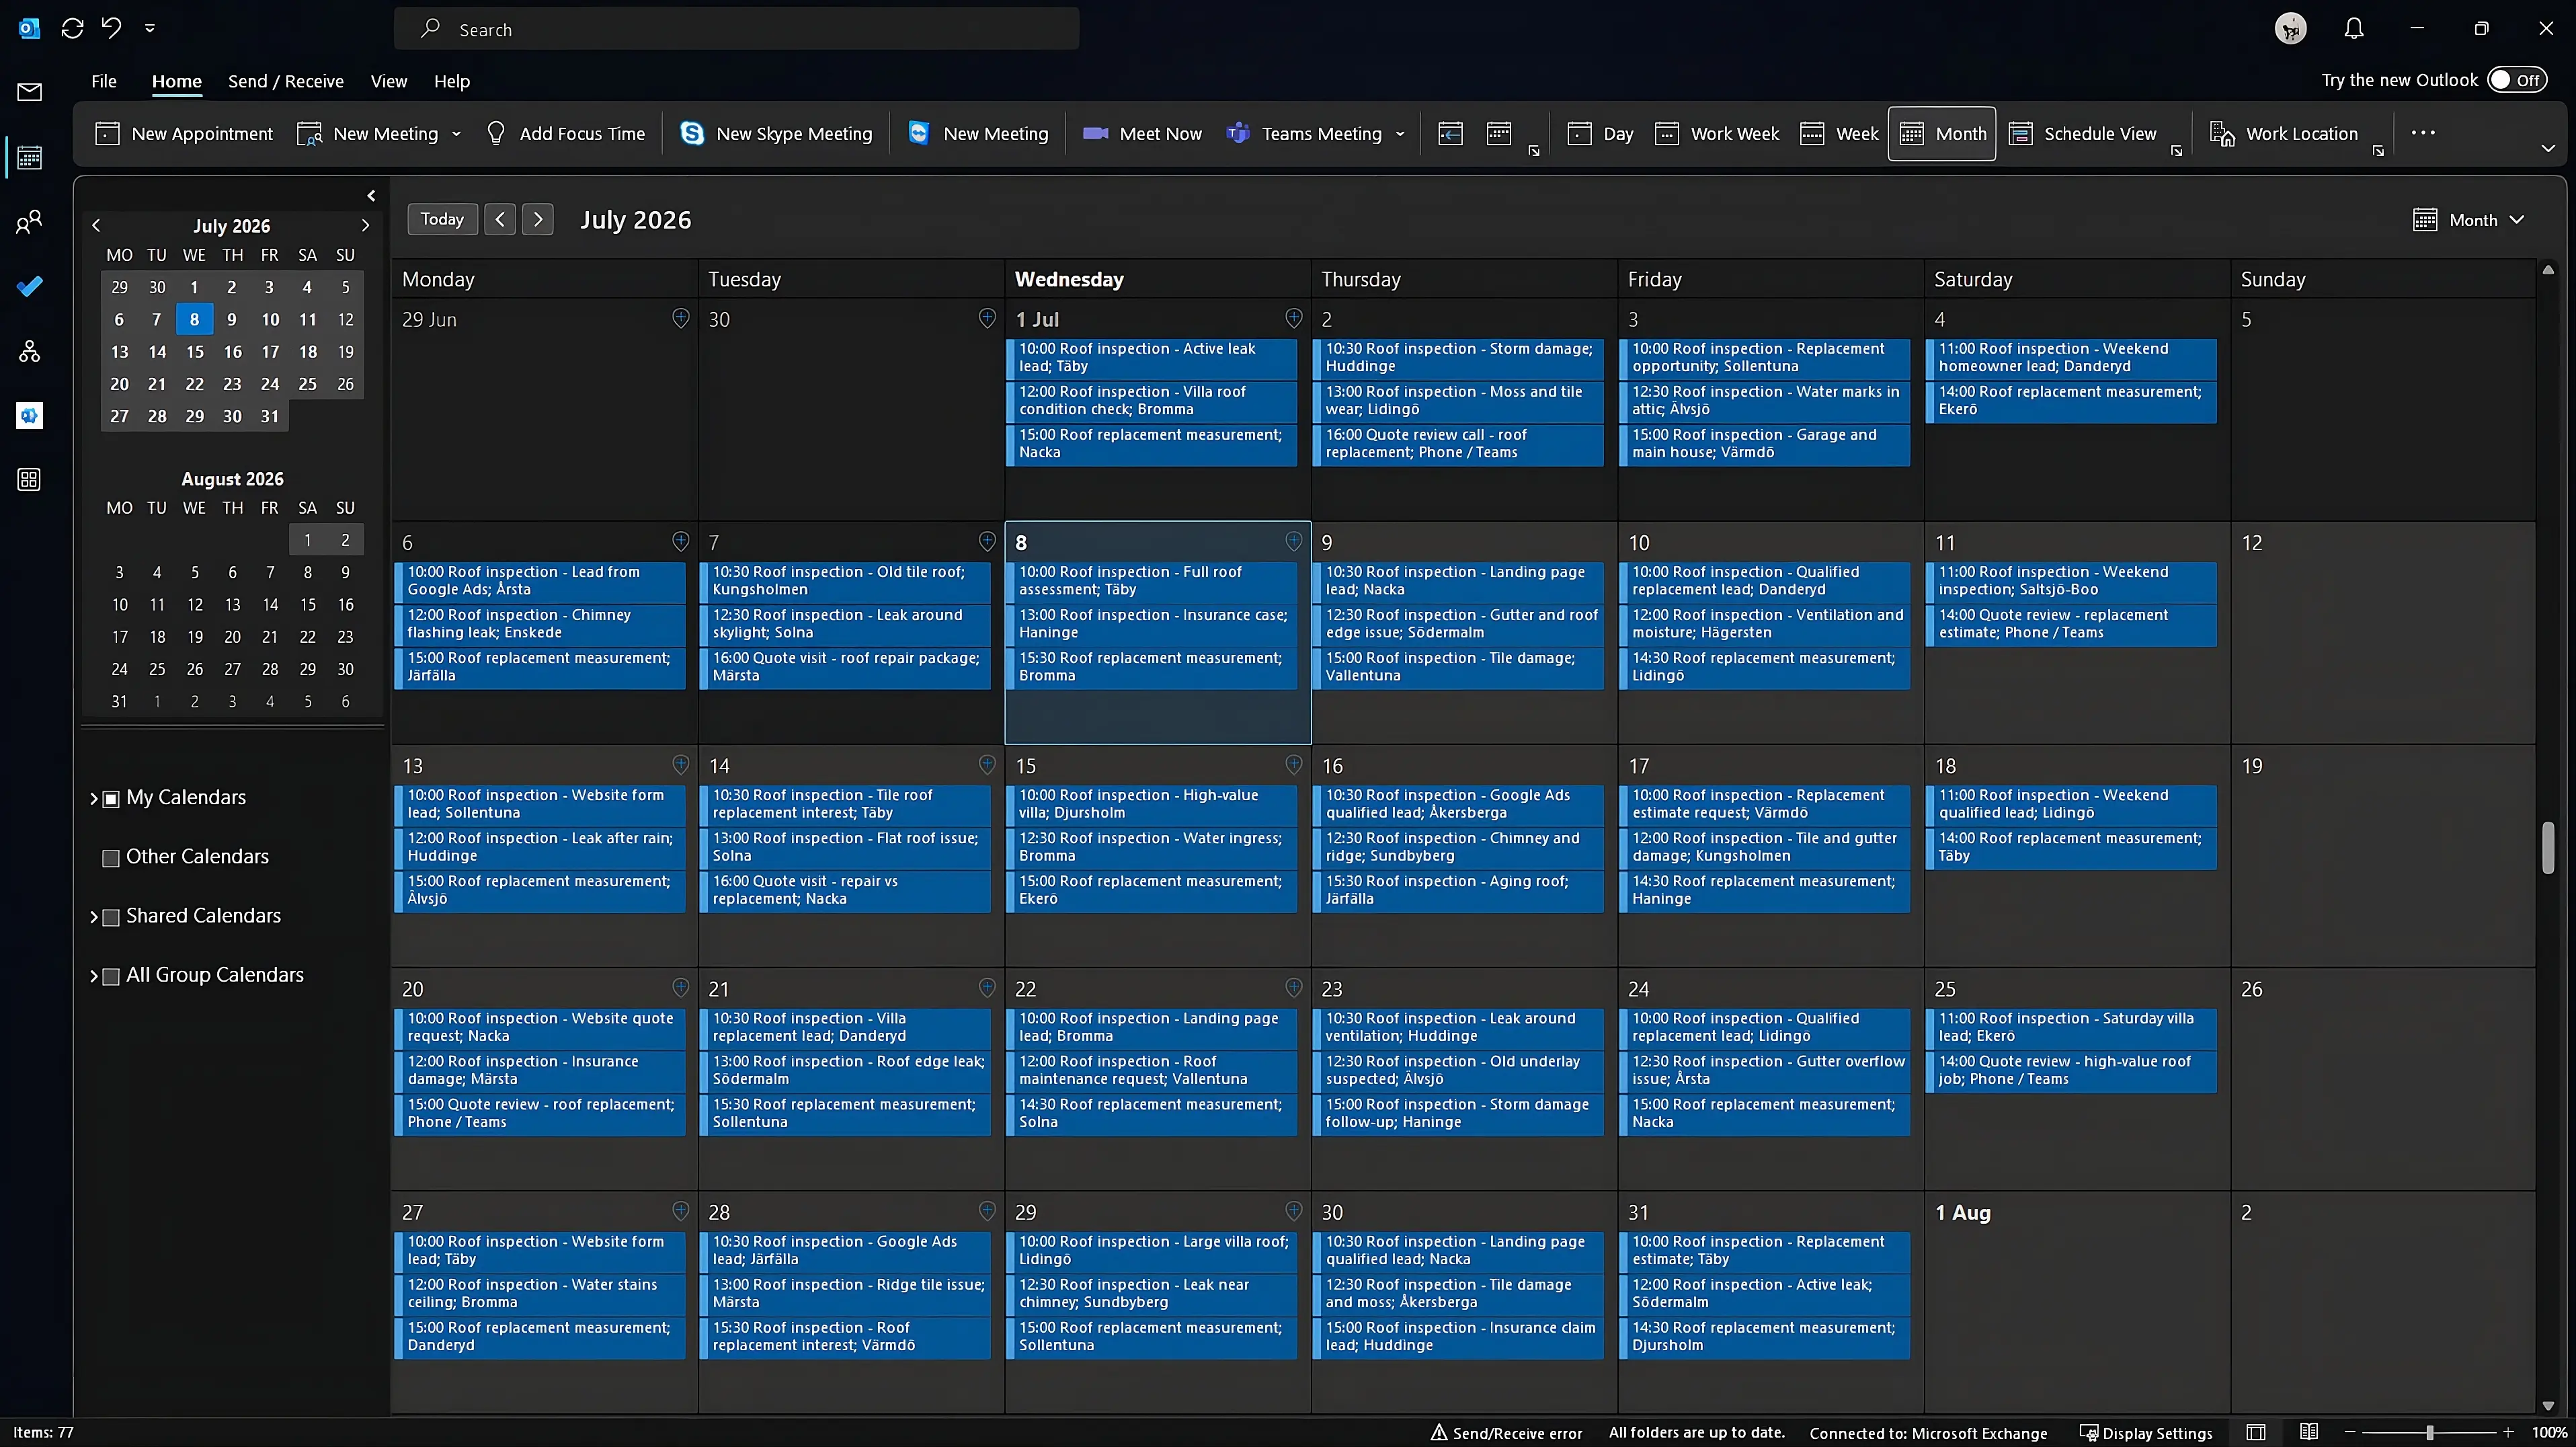Click in the Search box
2576x1447 pixels.
[x=737, y=29]
